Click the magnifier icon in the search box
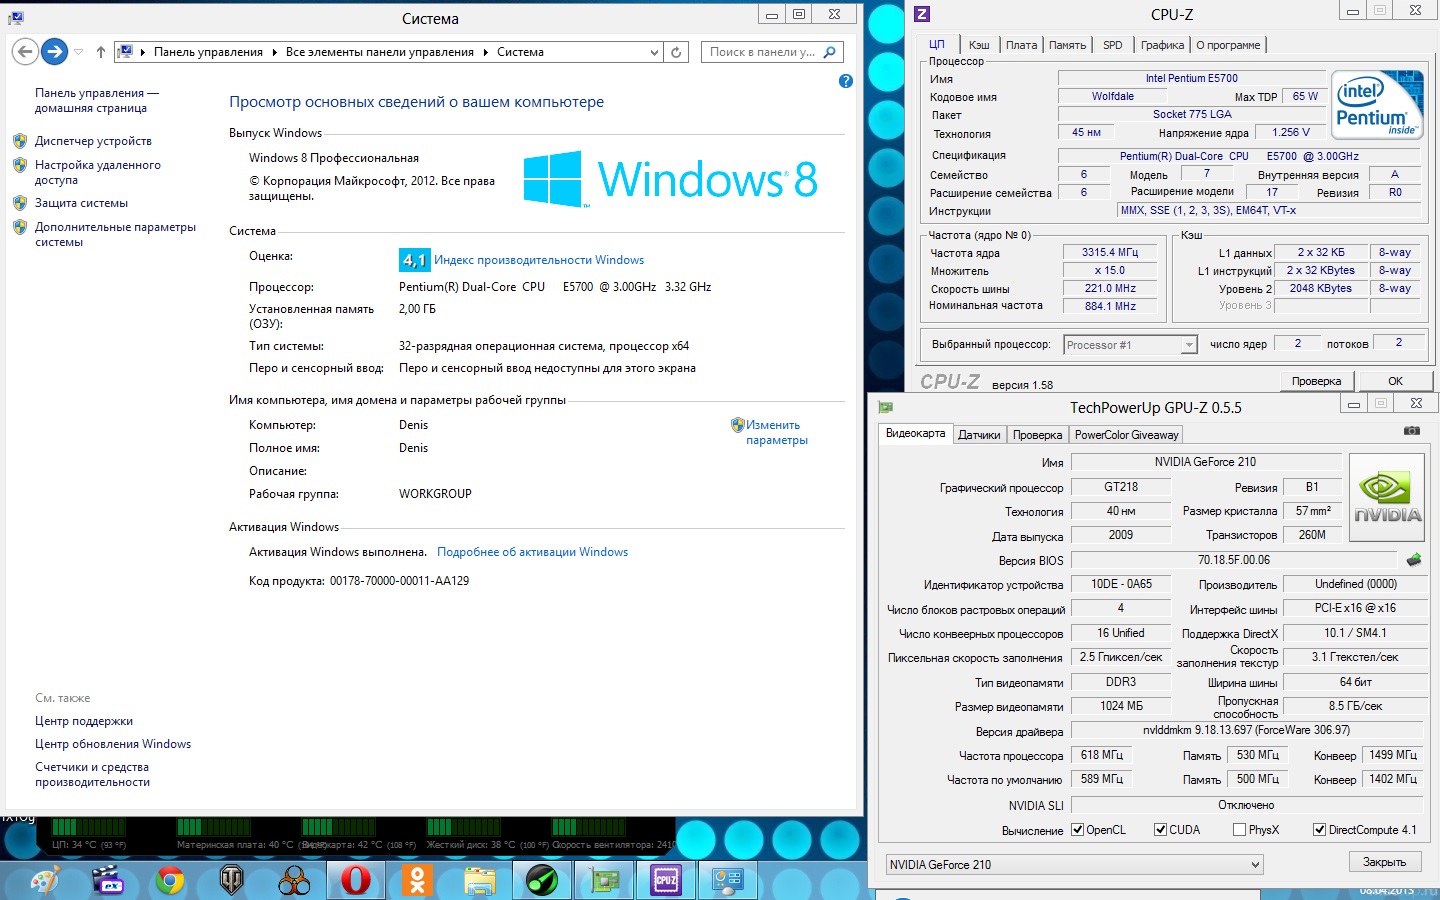The image size is (1440, 900). [829, 52]
